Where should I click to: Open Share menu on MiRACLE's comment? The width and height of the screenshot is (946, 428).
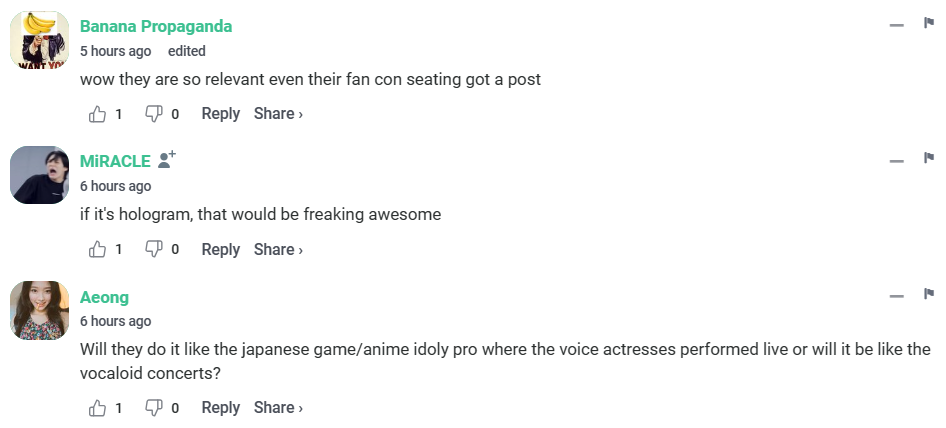click(x=278, y=250)
